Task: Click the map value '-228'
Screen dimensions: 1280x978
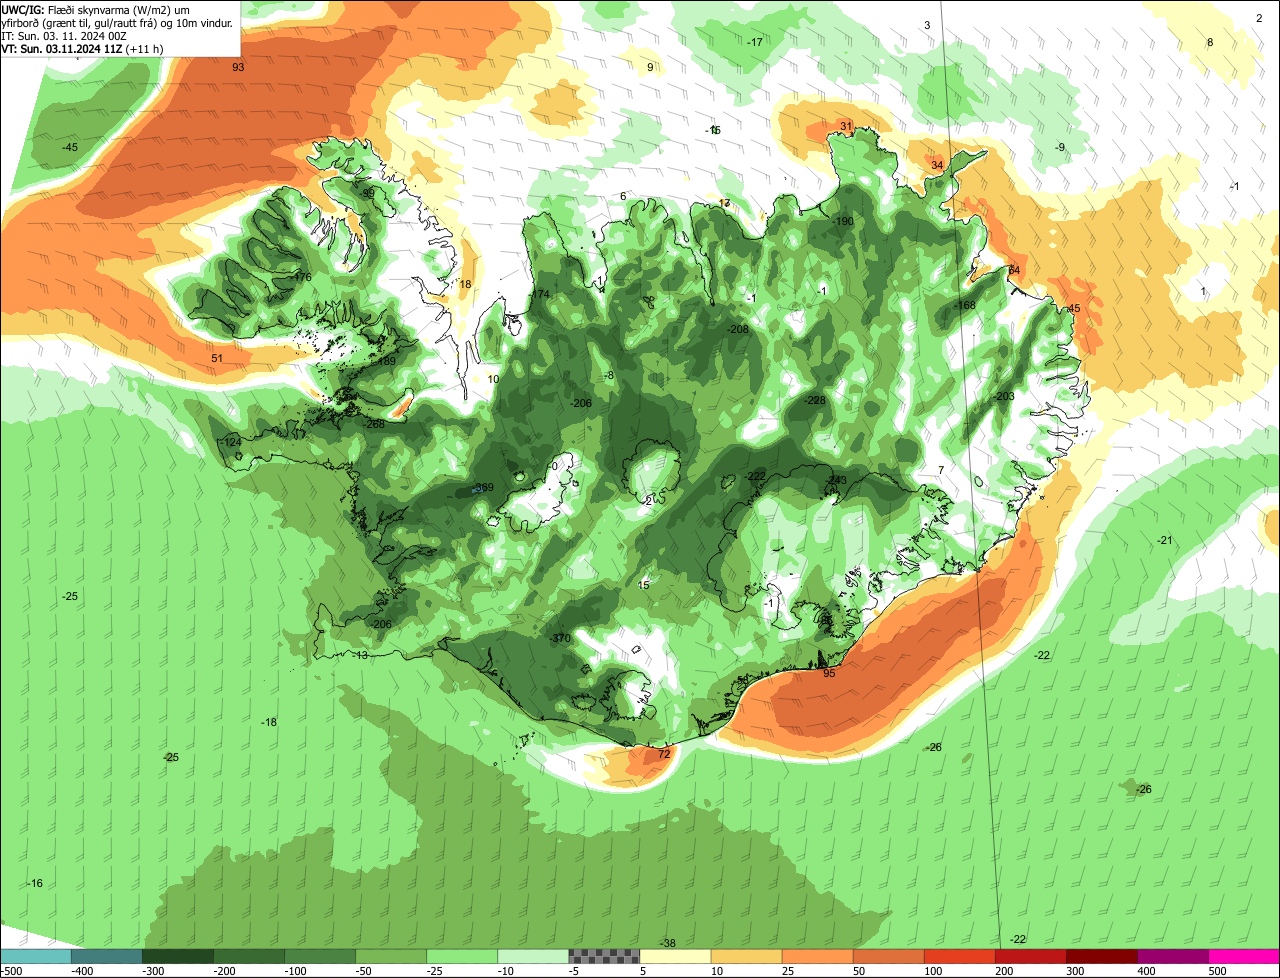Action: tap(816, 400)
